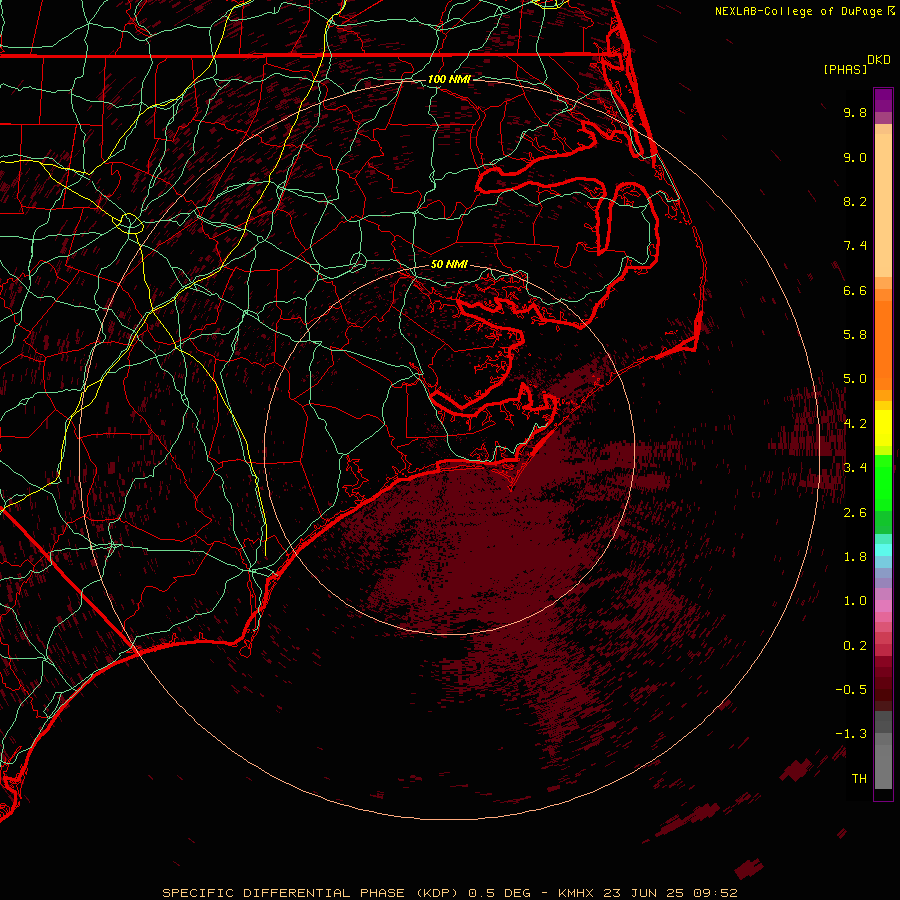This screenshot has height=900, width=900.
Task: Click the 3.4 scale value
Action: point(855,468)
